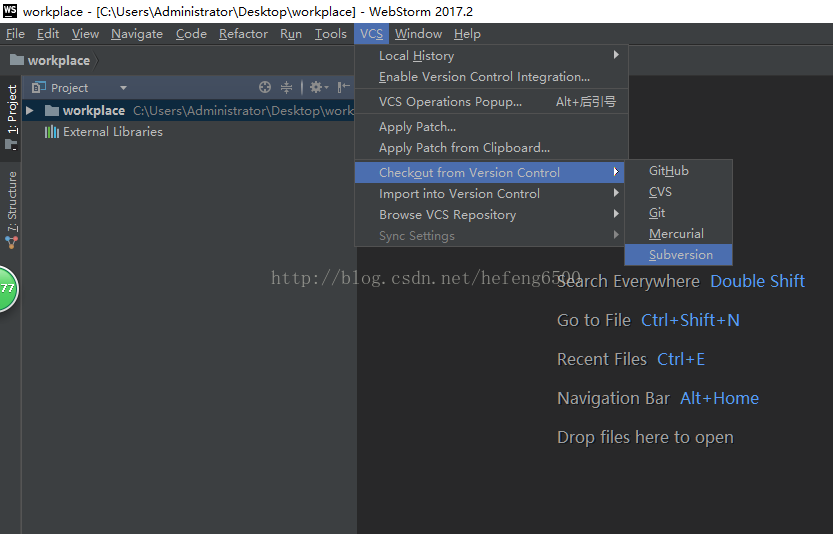Expand Browse VCS Repository submenu
The image size is (833, 534).
[491, 215]
